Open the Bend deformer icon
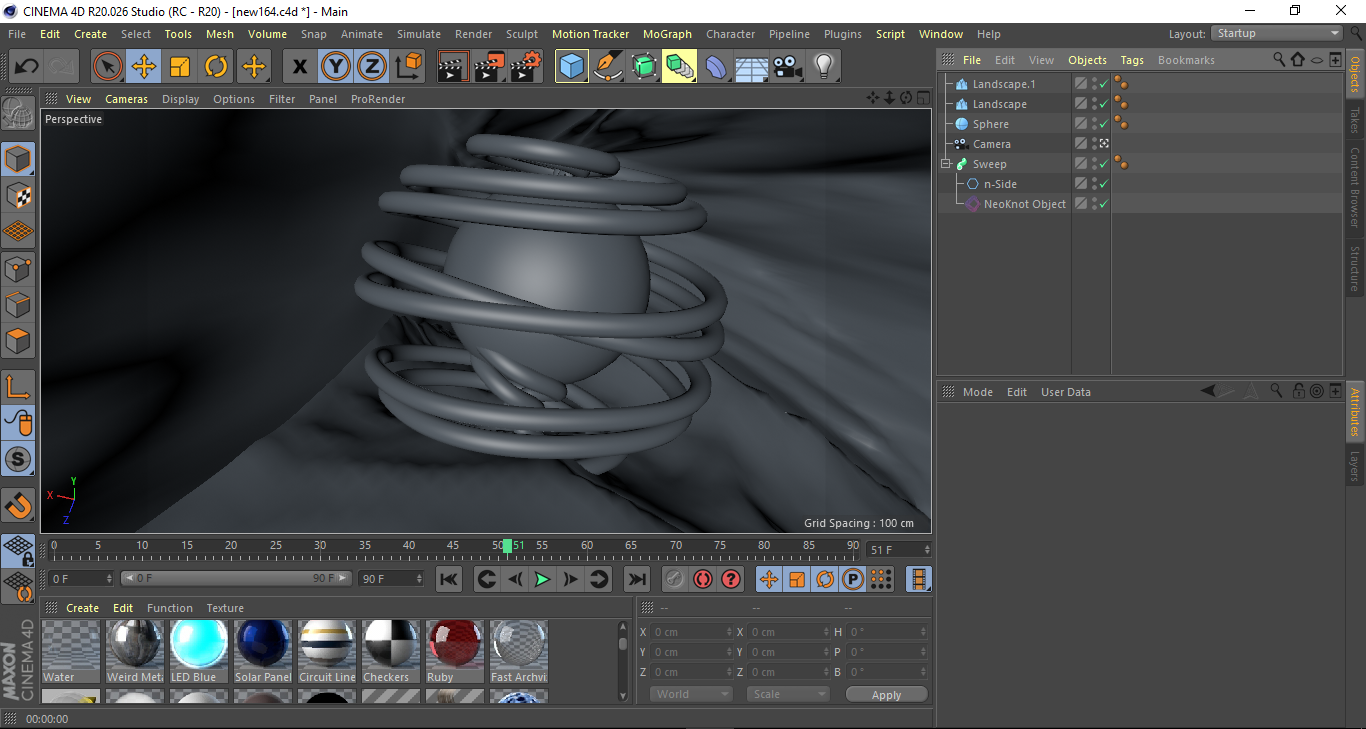 click(x=716, y=67)
